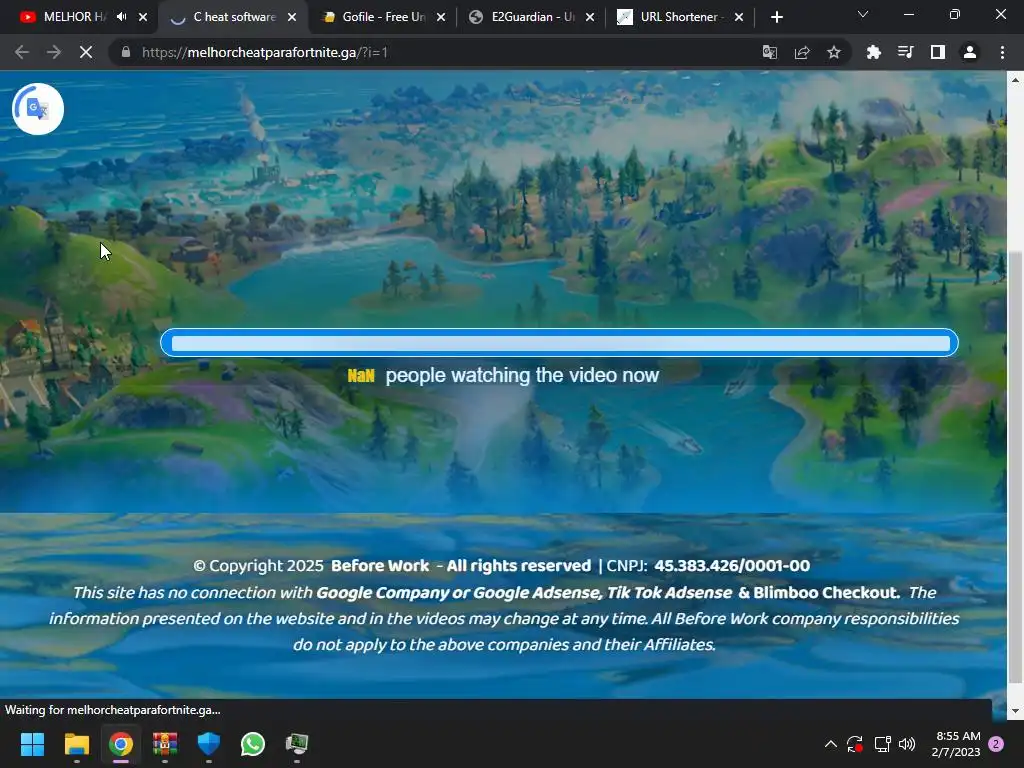Viewport: 1024px width, 768px height.
Task: Click the Chrome taskbar icon
Action: coord(121,743)
